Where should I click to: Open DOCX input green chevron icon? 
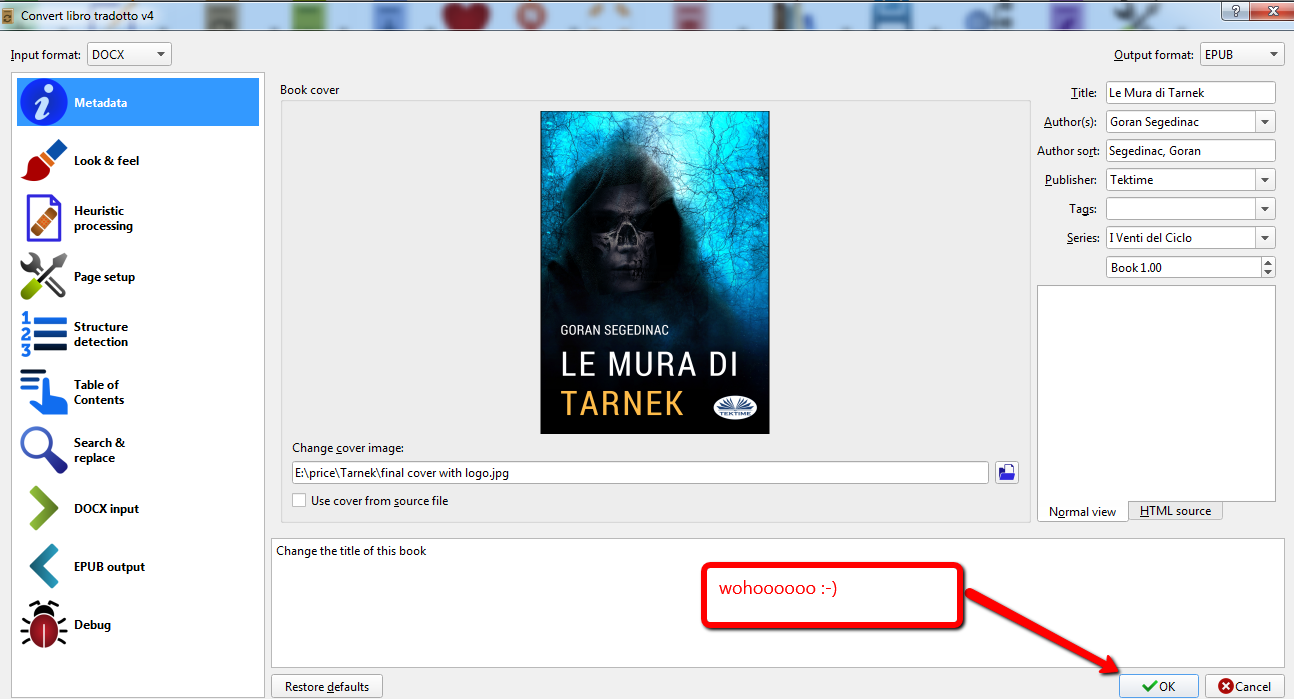43,508
